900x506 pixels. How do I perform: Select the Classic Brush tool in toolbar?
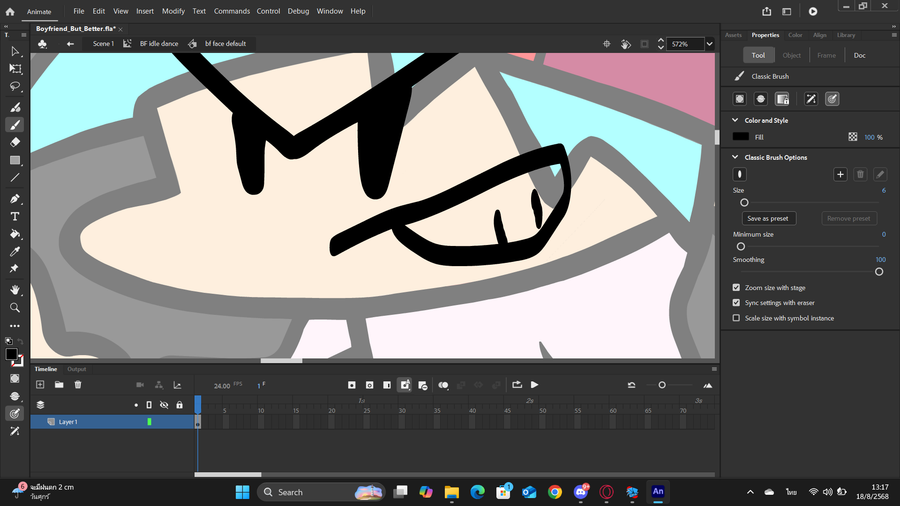click(15, 124)
